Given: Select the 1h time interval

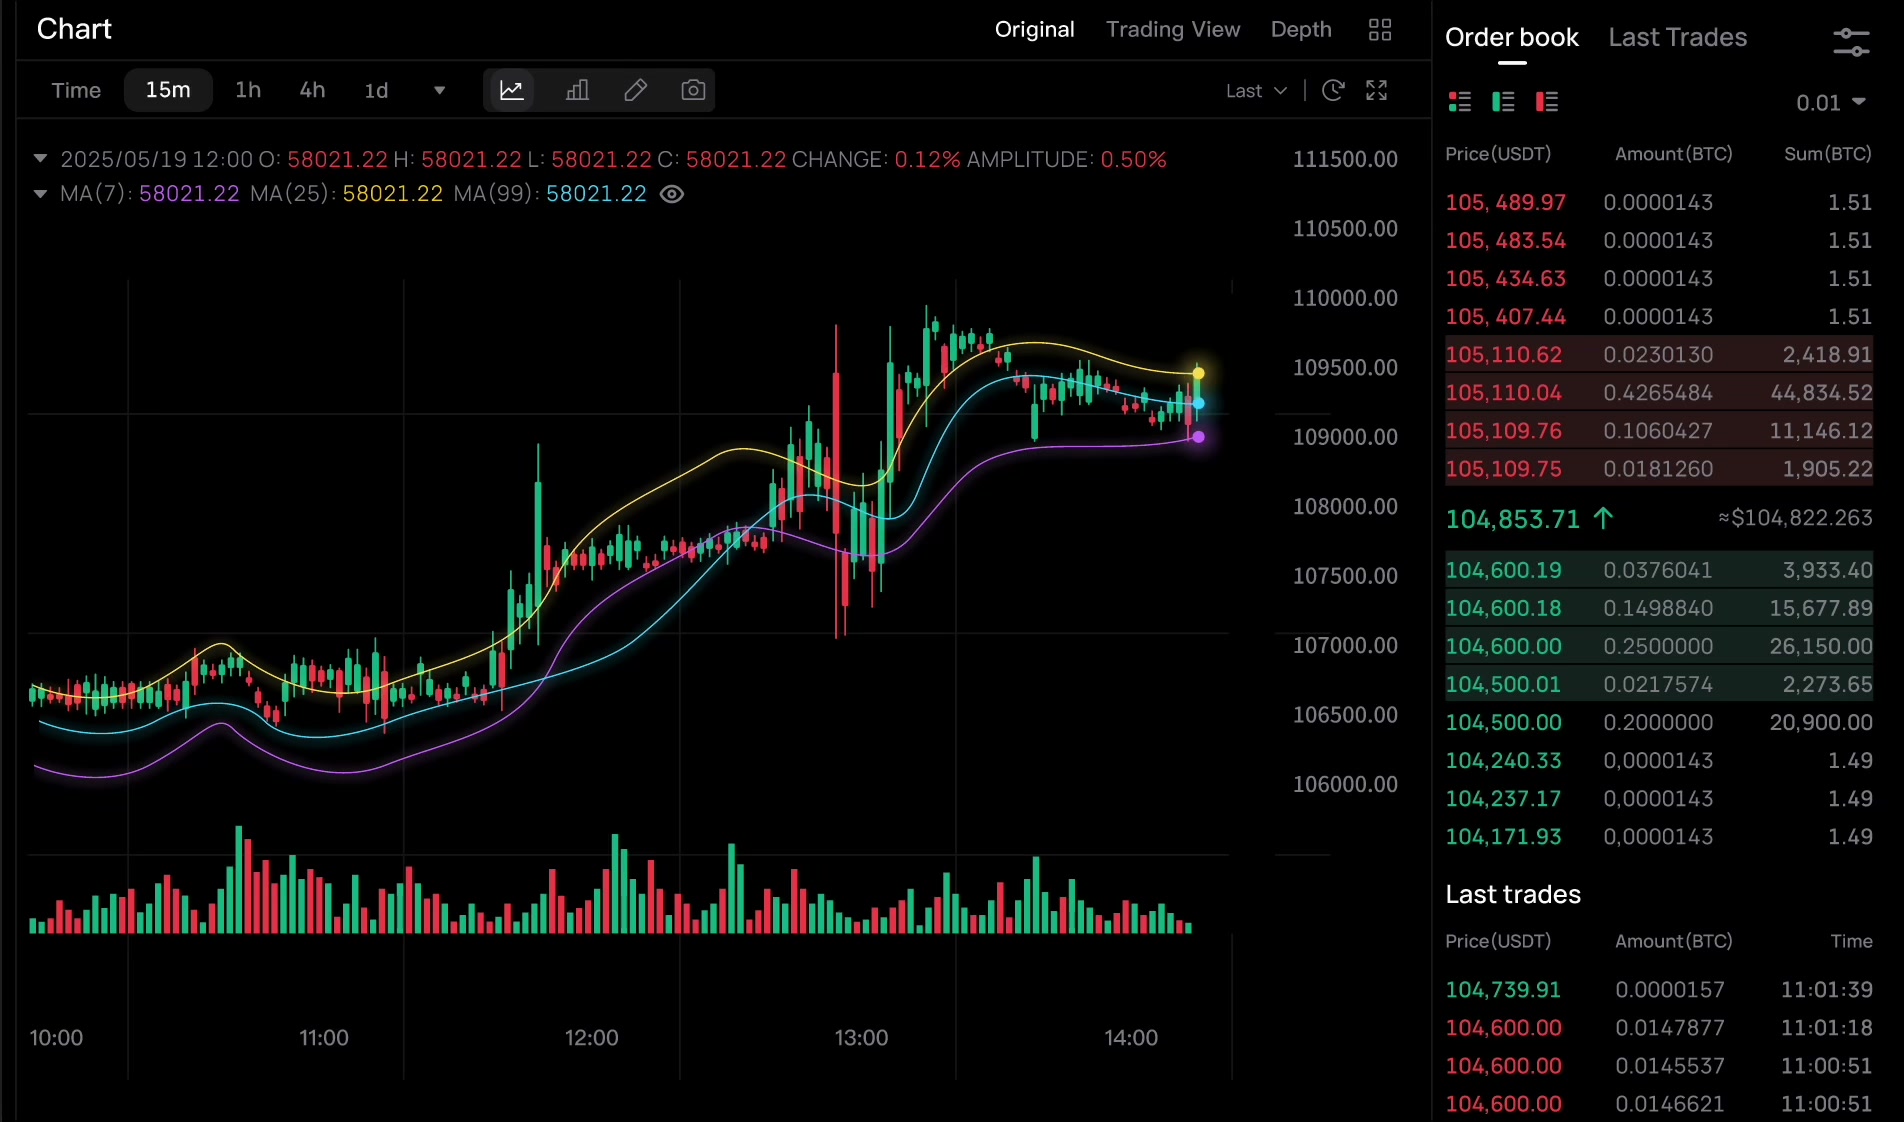Looking at the screenshot, I should [x=248, y=91].
